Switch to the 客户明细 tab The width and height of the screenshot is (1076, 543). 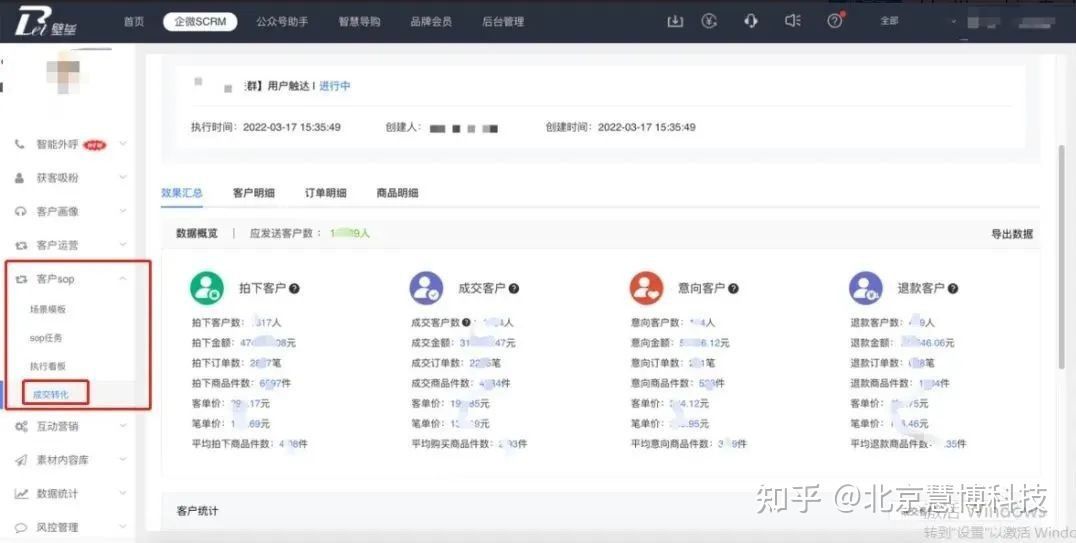253,193
